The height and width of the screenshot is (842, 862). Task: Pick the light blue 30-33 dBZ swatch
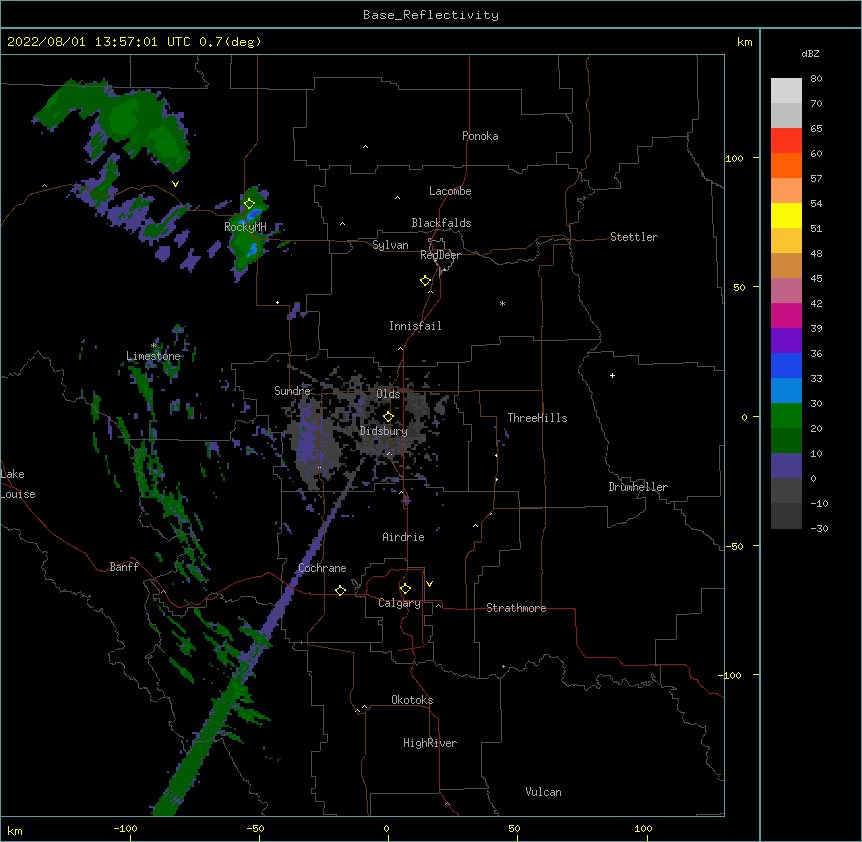coord(786,390)
